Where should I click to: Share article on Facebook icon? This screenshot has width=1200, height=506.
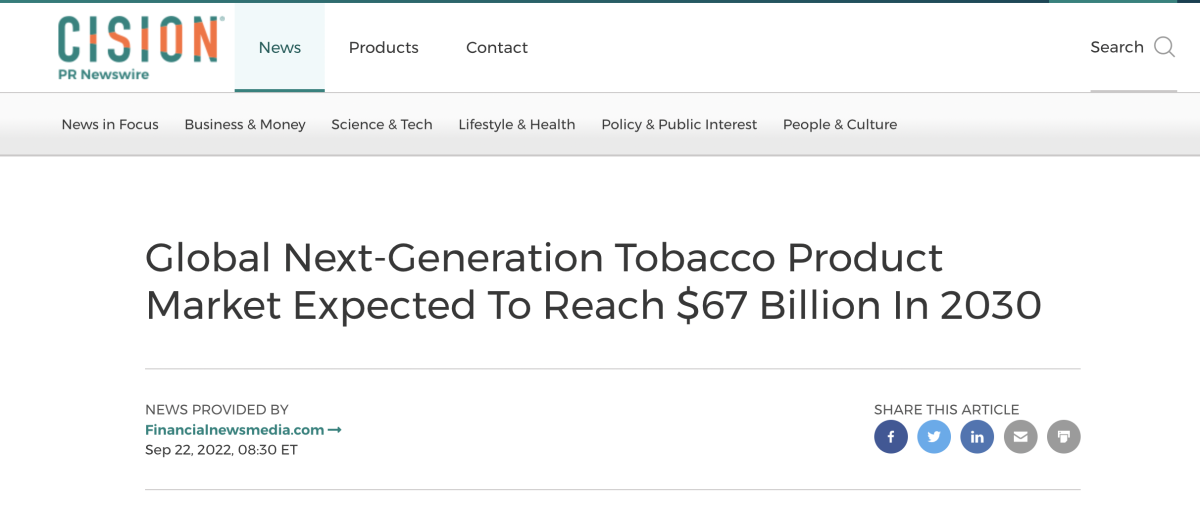click(891, 437)
